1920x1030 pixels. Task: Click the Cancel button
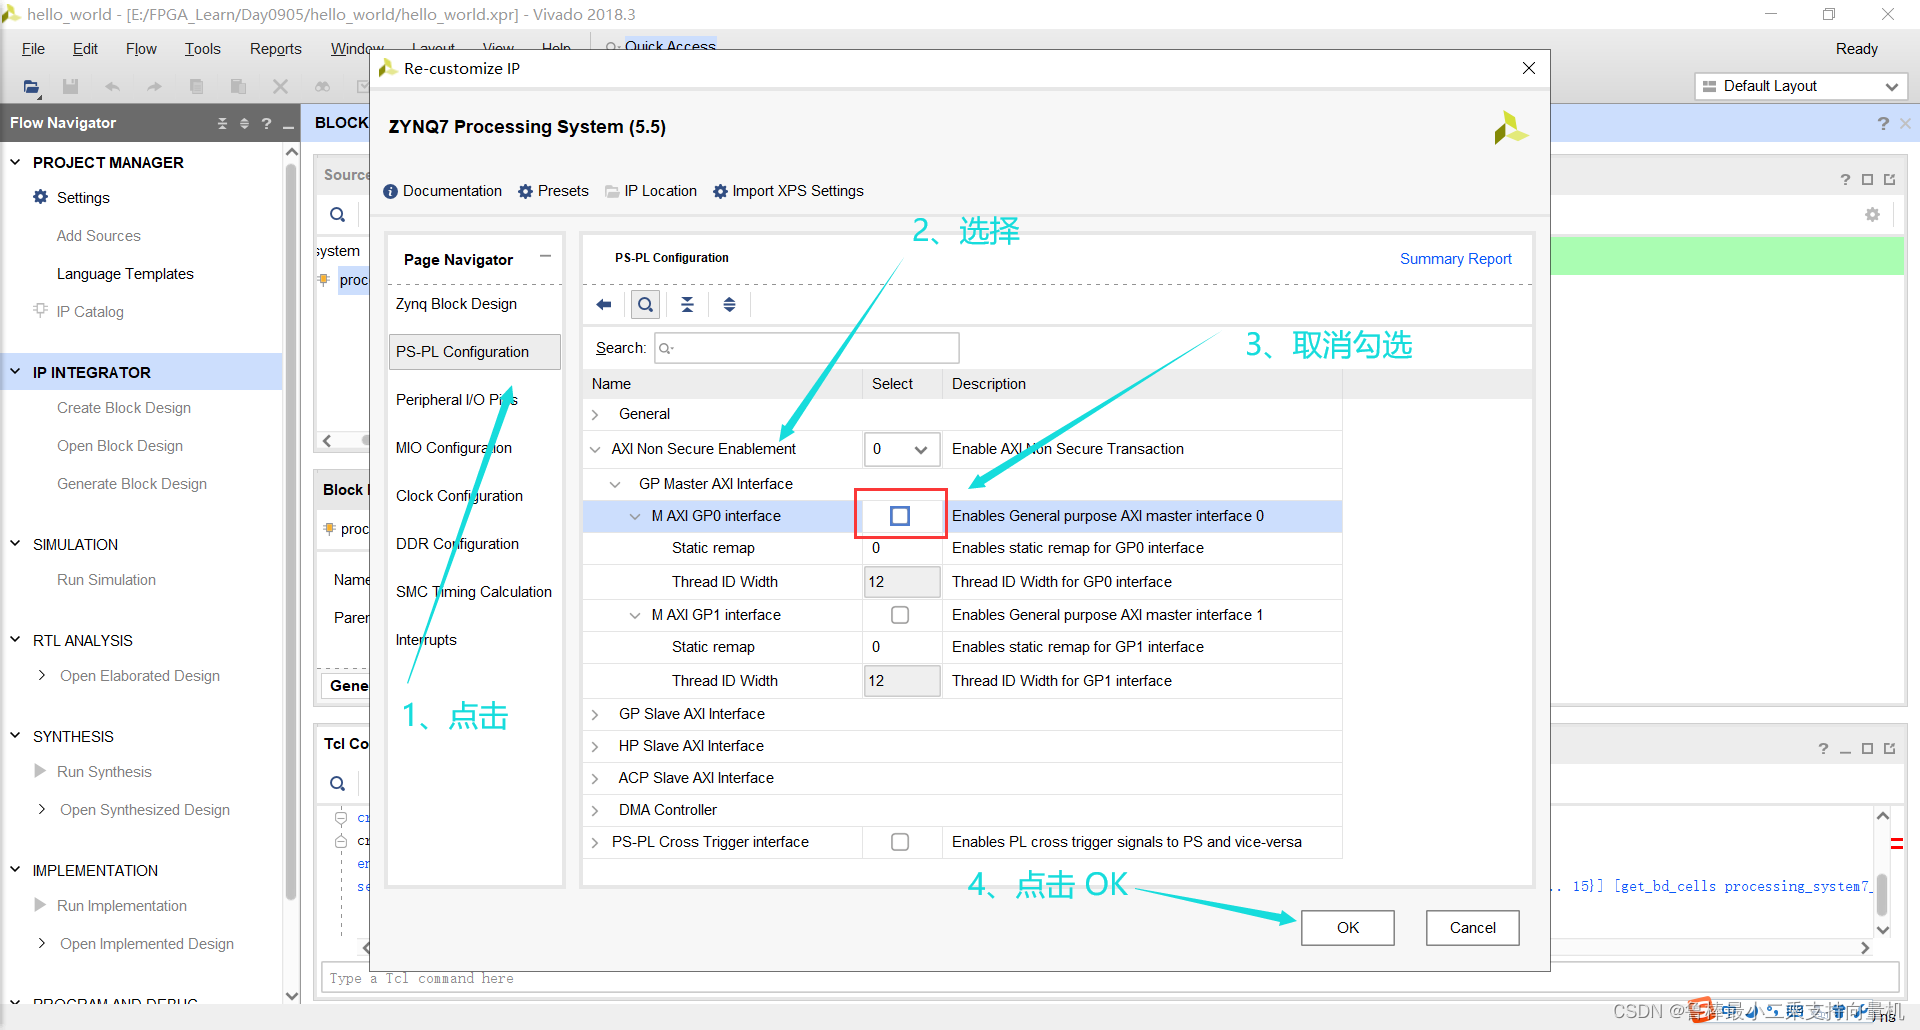tap(1472, 928)
